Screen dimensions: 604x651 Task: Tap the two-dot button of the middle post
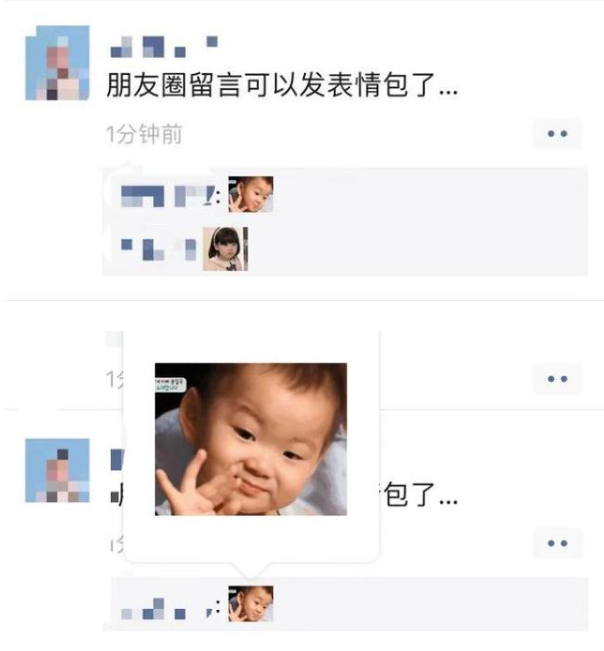pyautogui.click(x=557, y=378)
